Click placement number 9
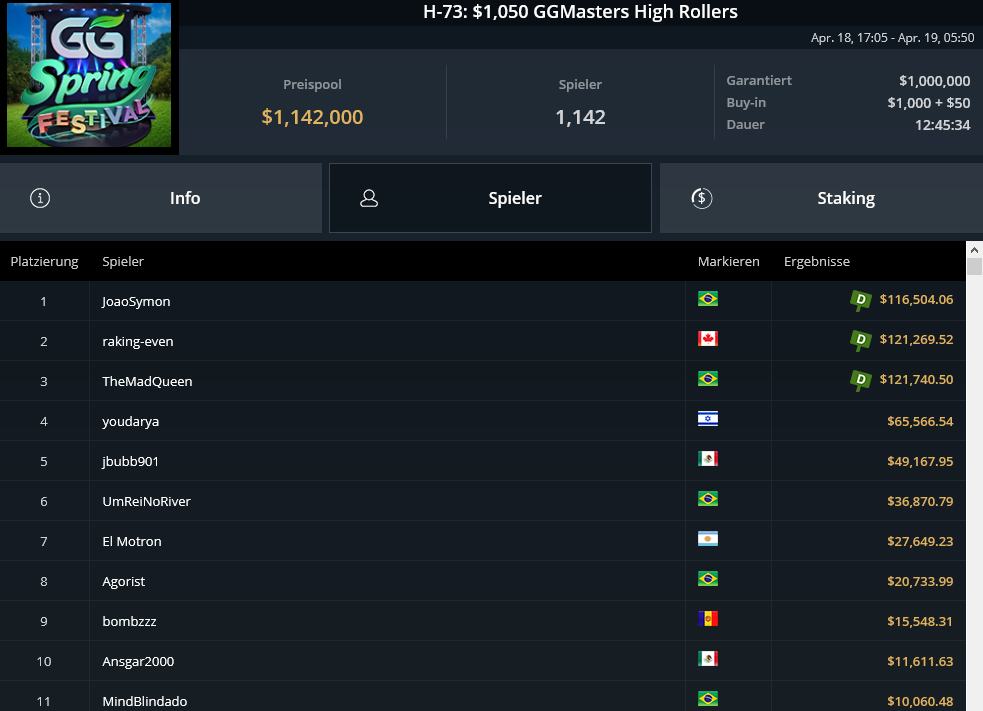The height and width of the screenshot is (711, 983). click(44, 621)
